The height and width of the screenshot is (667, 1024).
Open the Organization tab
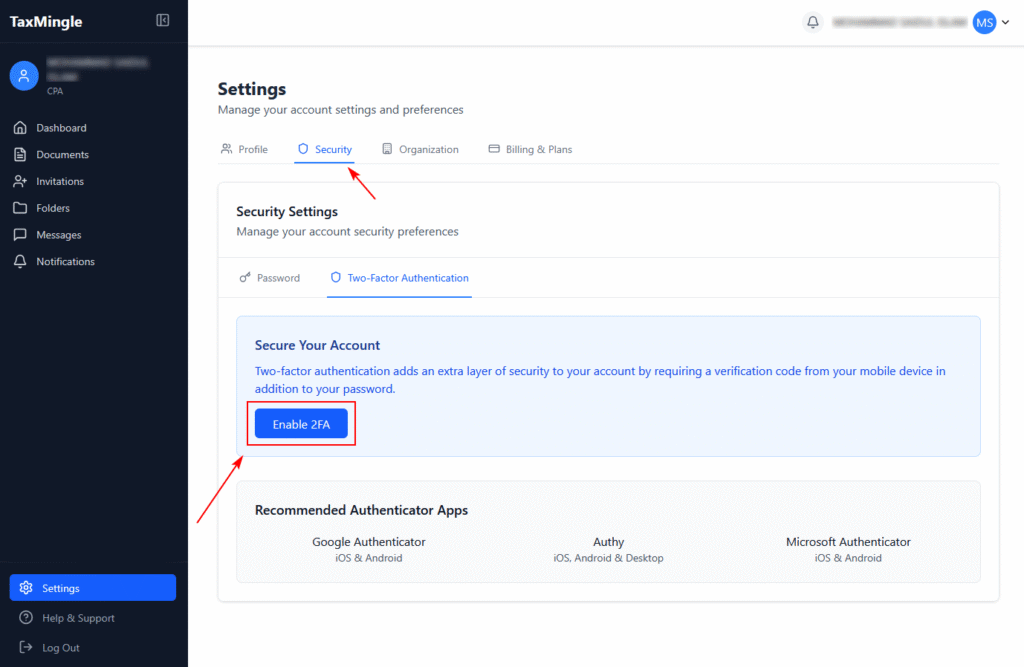pyautogui.click(x=420, y=149)
